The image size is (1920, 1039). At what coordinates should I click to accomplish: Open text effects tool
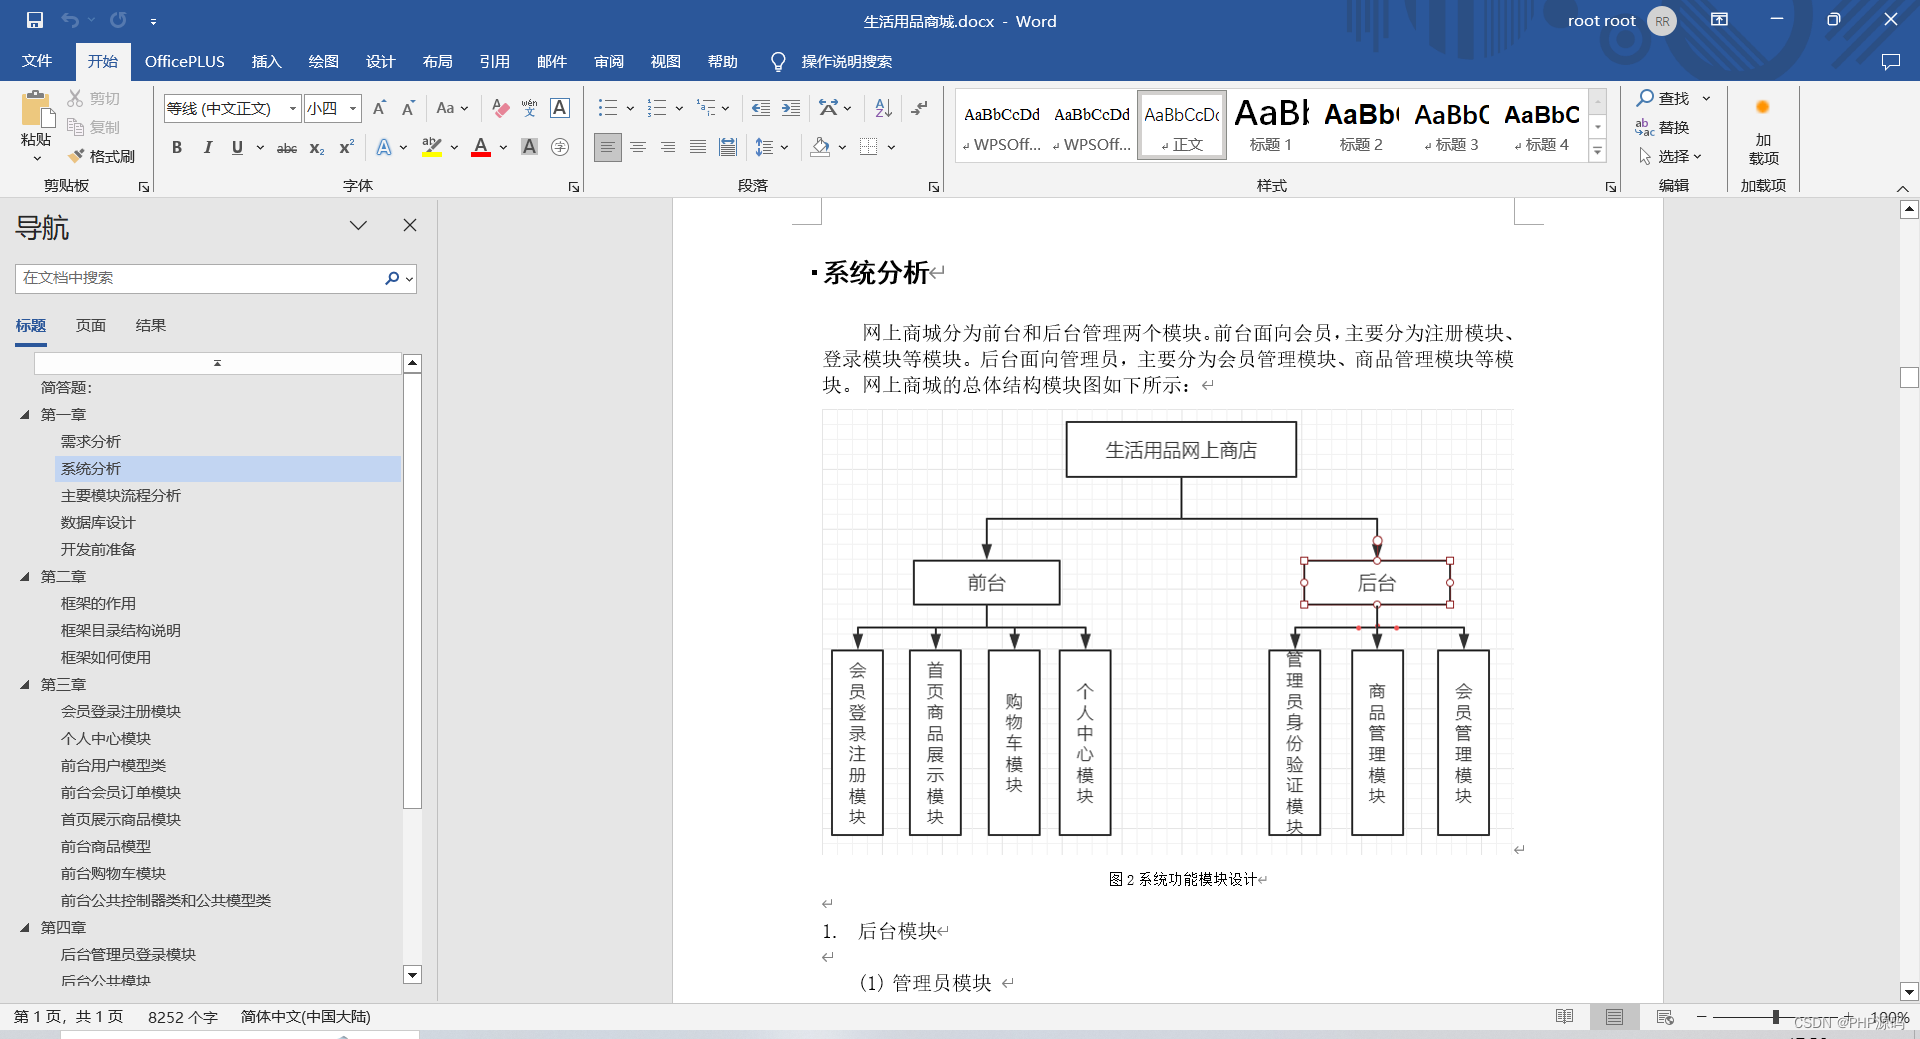[x=384, y=147]
